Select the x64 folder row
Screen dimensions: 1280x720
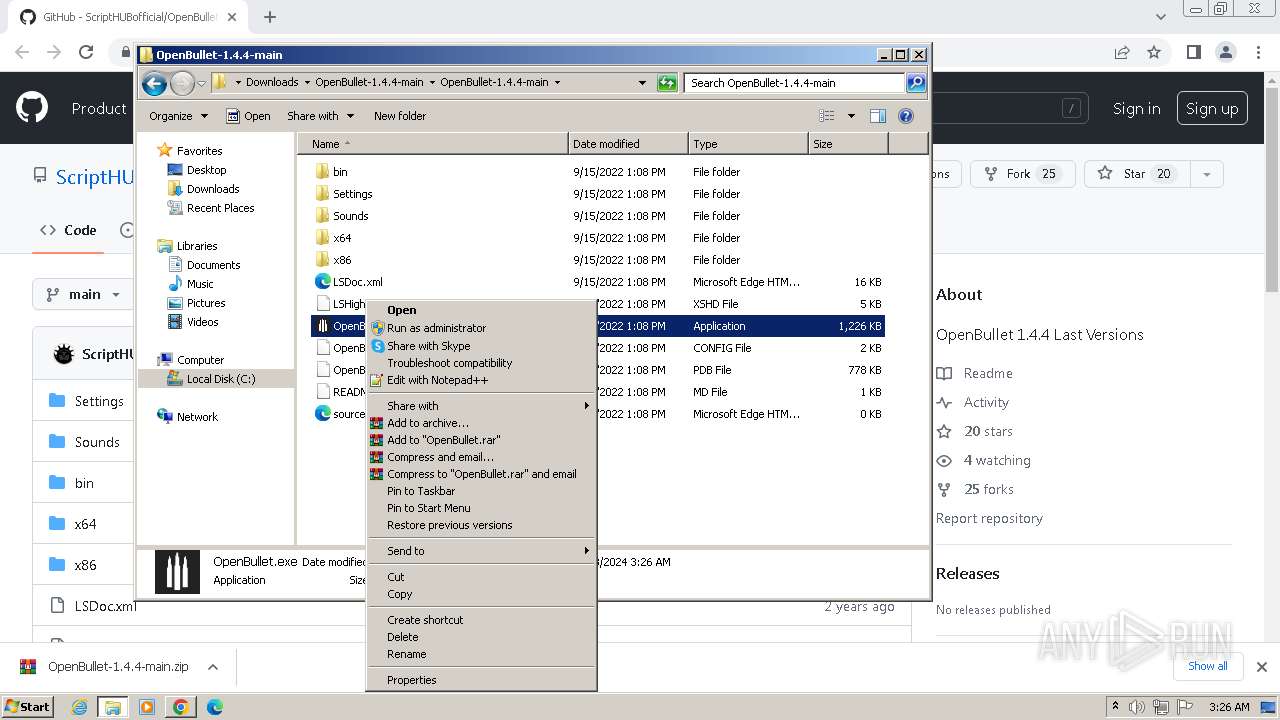click(x=598, y=238)
